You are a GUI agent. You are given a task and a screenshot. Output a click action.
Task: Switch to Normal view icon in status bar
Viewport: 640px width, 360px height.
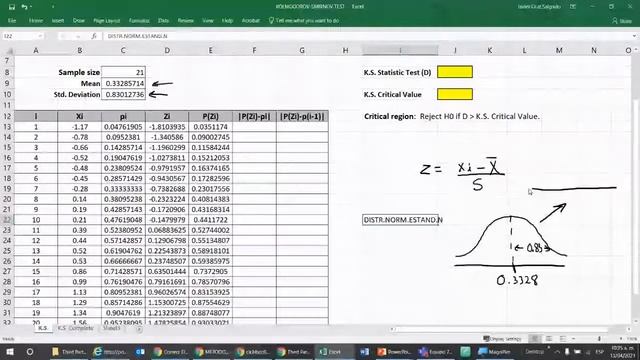[x=535, y=339]
